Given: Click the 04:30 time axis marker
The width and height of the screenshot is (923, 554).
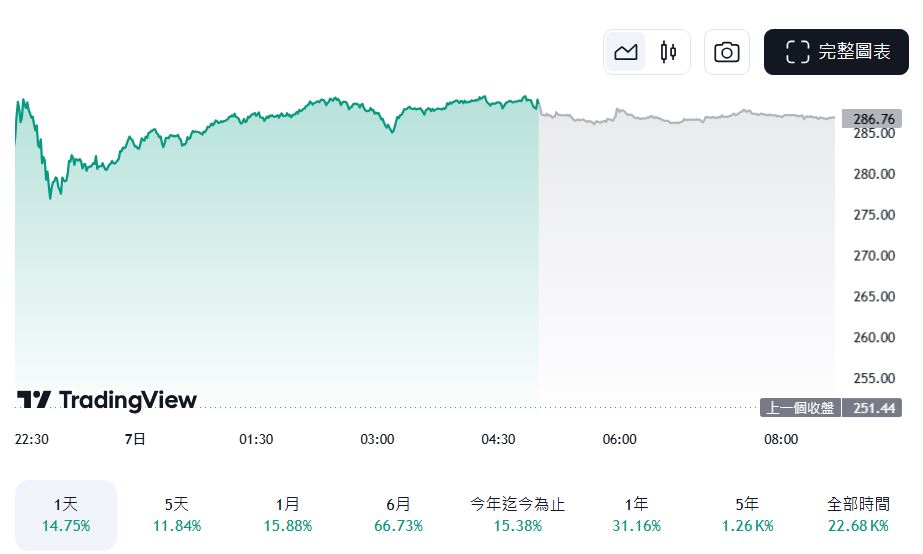Looking at the screenshot, I should pyautogui.click(x=498, y=439).
